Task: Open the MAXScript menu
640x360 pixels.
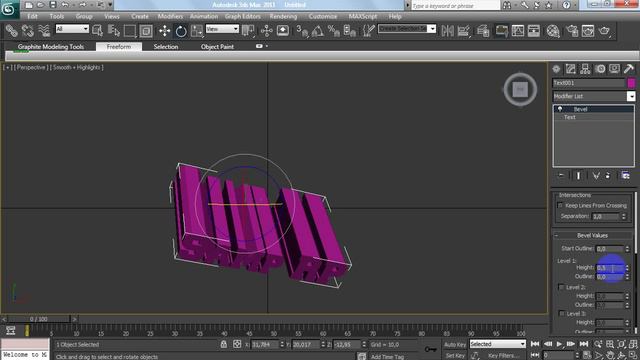Action: tap(363, 16)
